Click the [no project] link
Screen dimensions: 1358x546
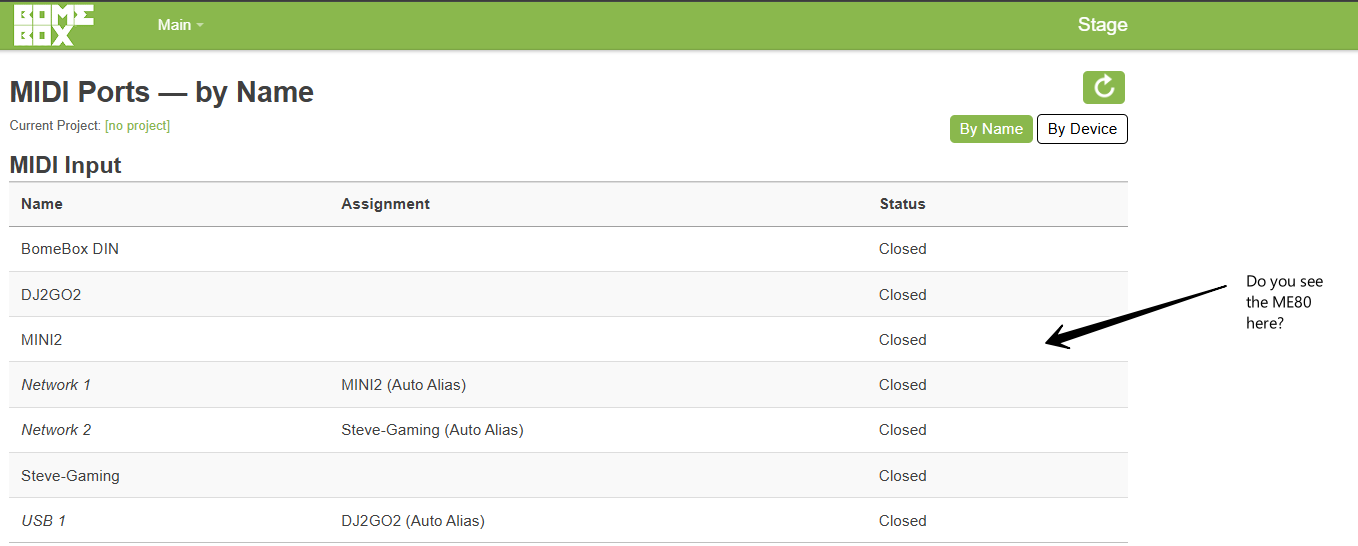coord(137,126)
